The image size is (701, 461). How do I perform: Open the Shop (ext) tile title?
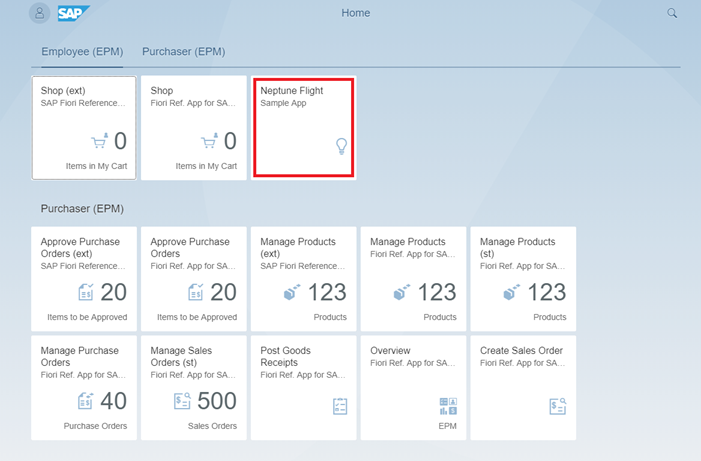[x=63, y=90]
